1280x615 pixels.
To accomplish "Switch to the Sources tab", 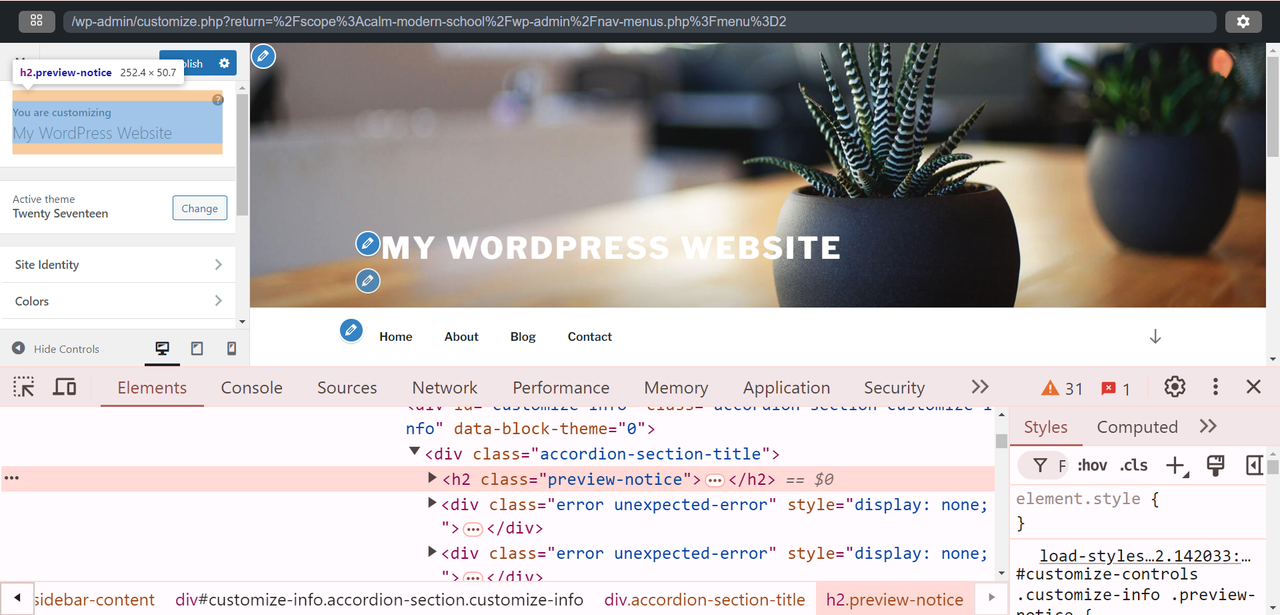I will 347,388.
